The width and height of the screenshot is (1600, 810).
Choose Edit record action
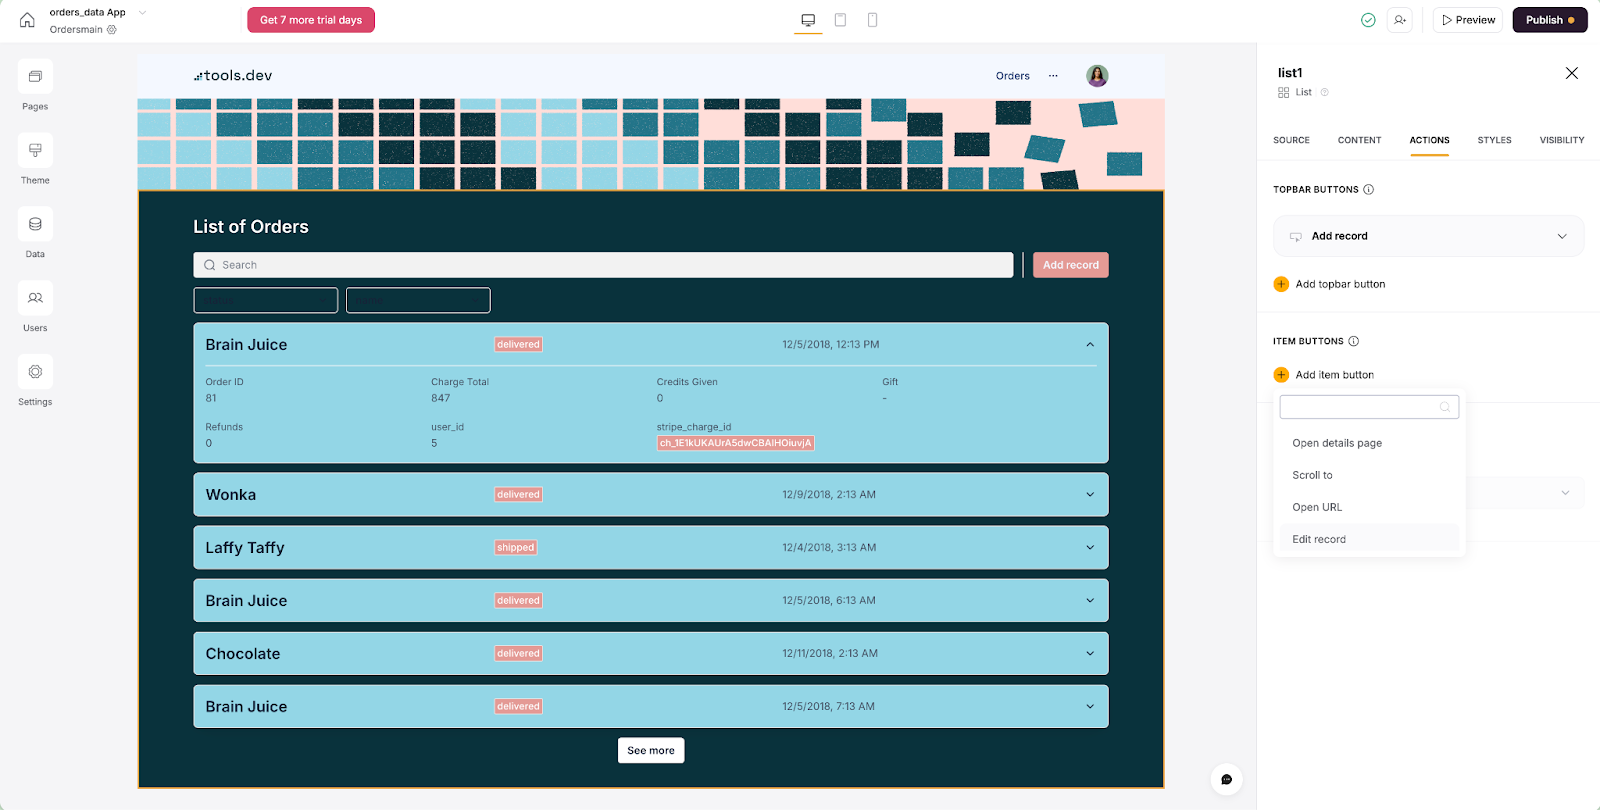[1369, 539]
